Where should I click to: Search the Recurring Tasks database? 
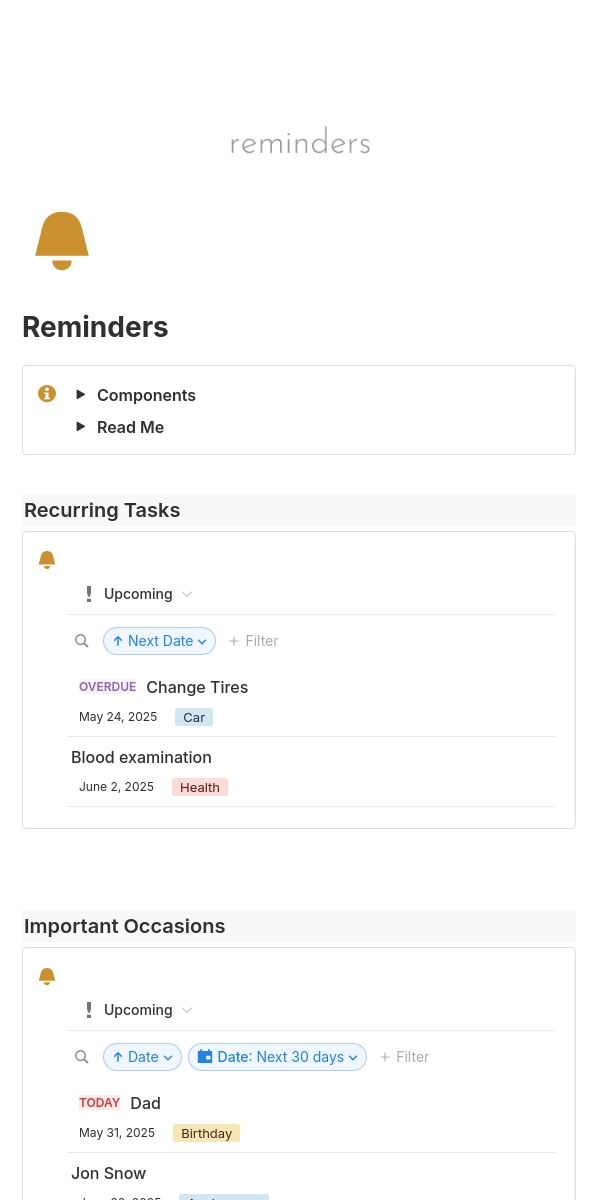coord(82,641)
